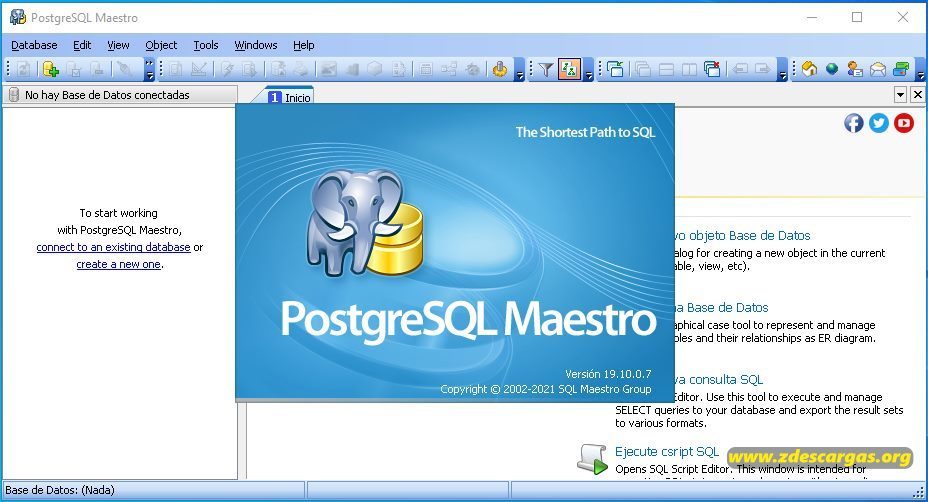
Task: Expand the first toolbar's overflow chevron
Action: [149, 69]
